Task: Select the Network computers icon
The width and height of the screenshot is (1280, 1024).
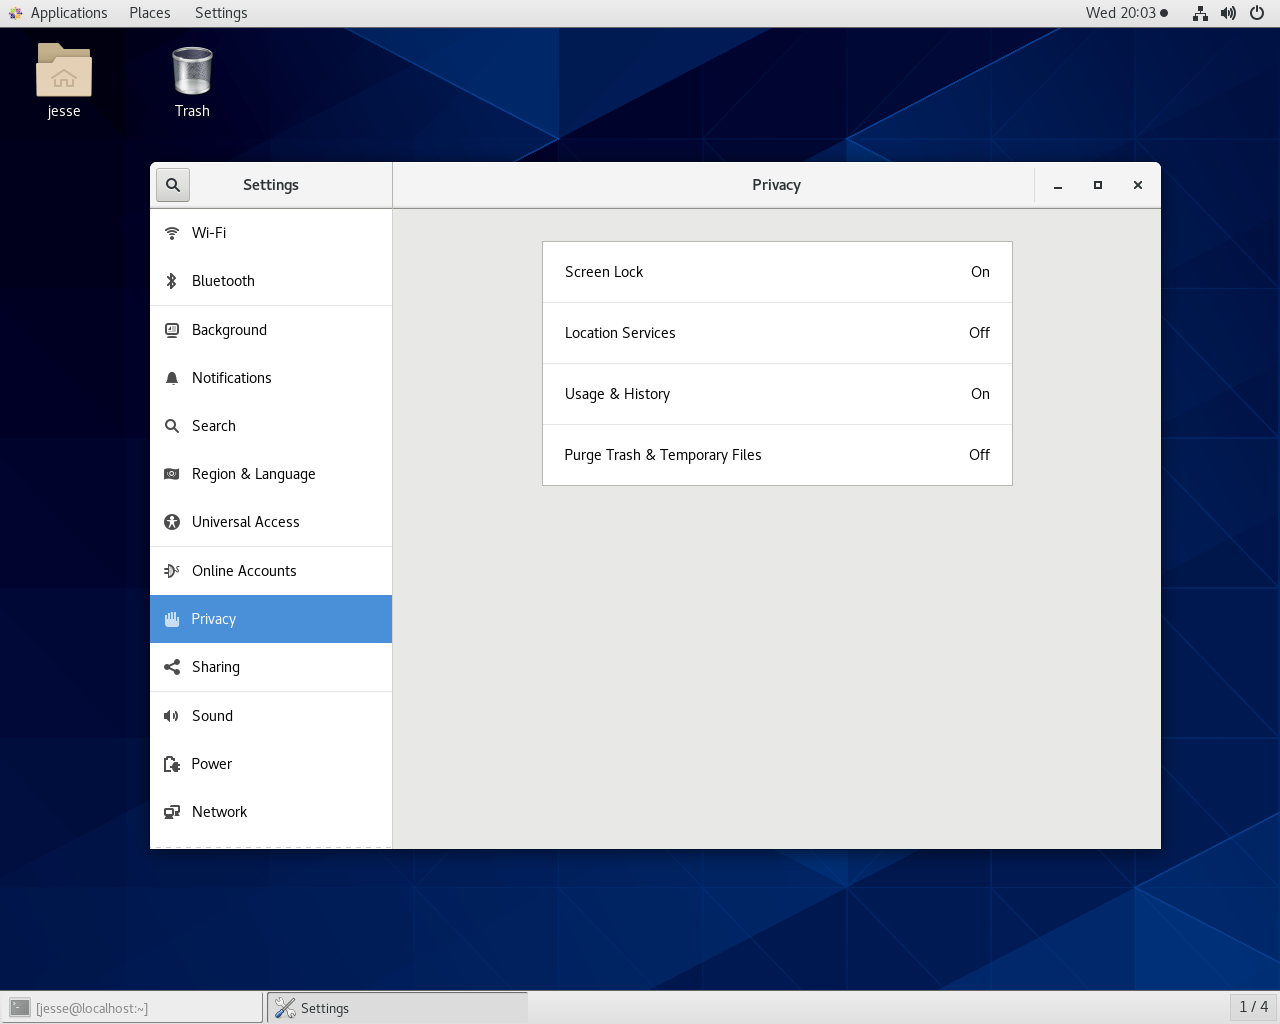Action: pyautogui.click(x=172, y=812)
